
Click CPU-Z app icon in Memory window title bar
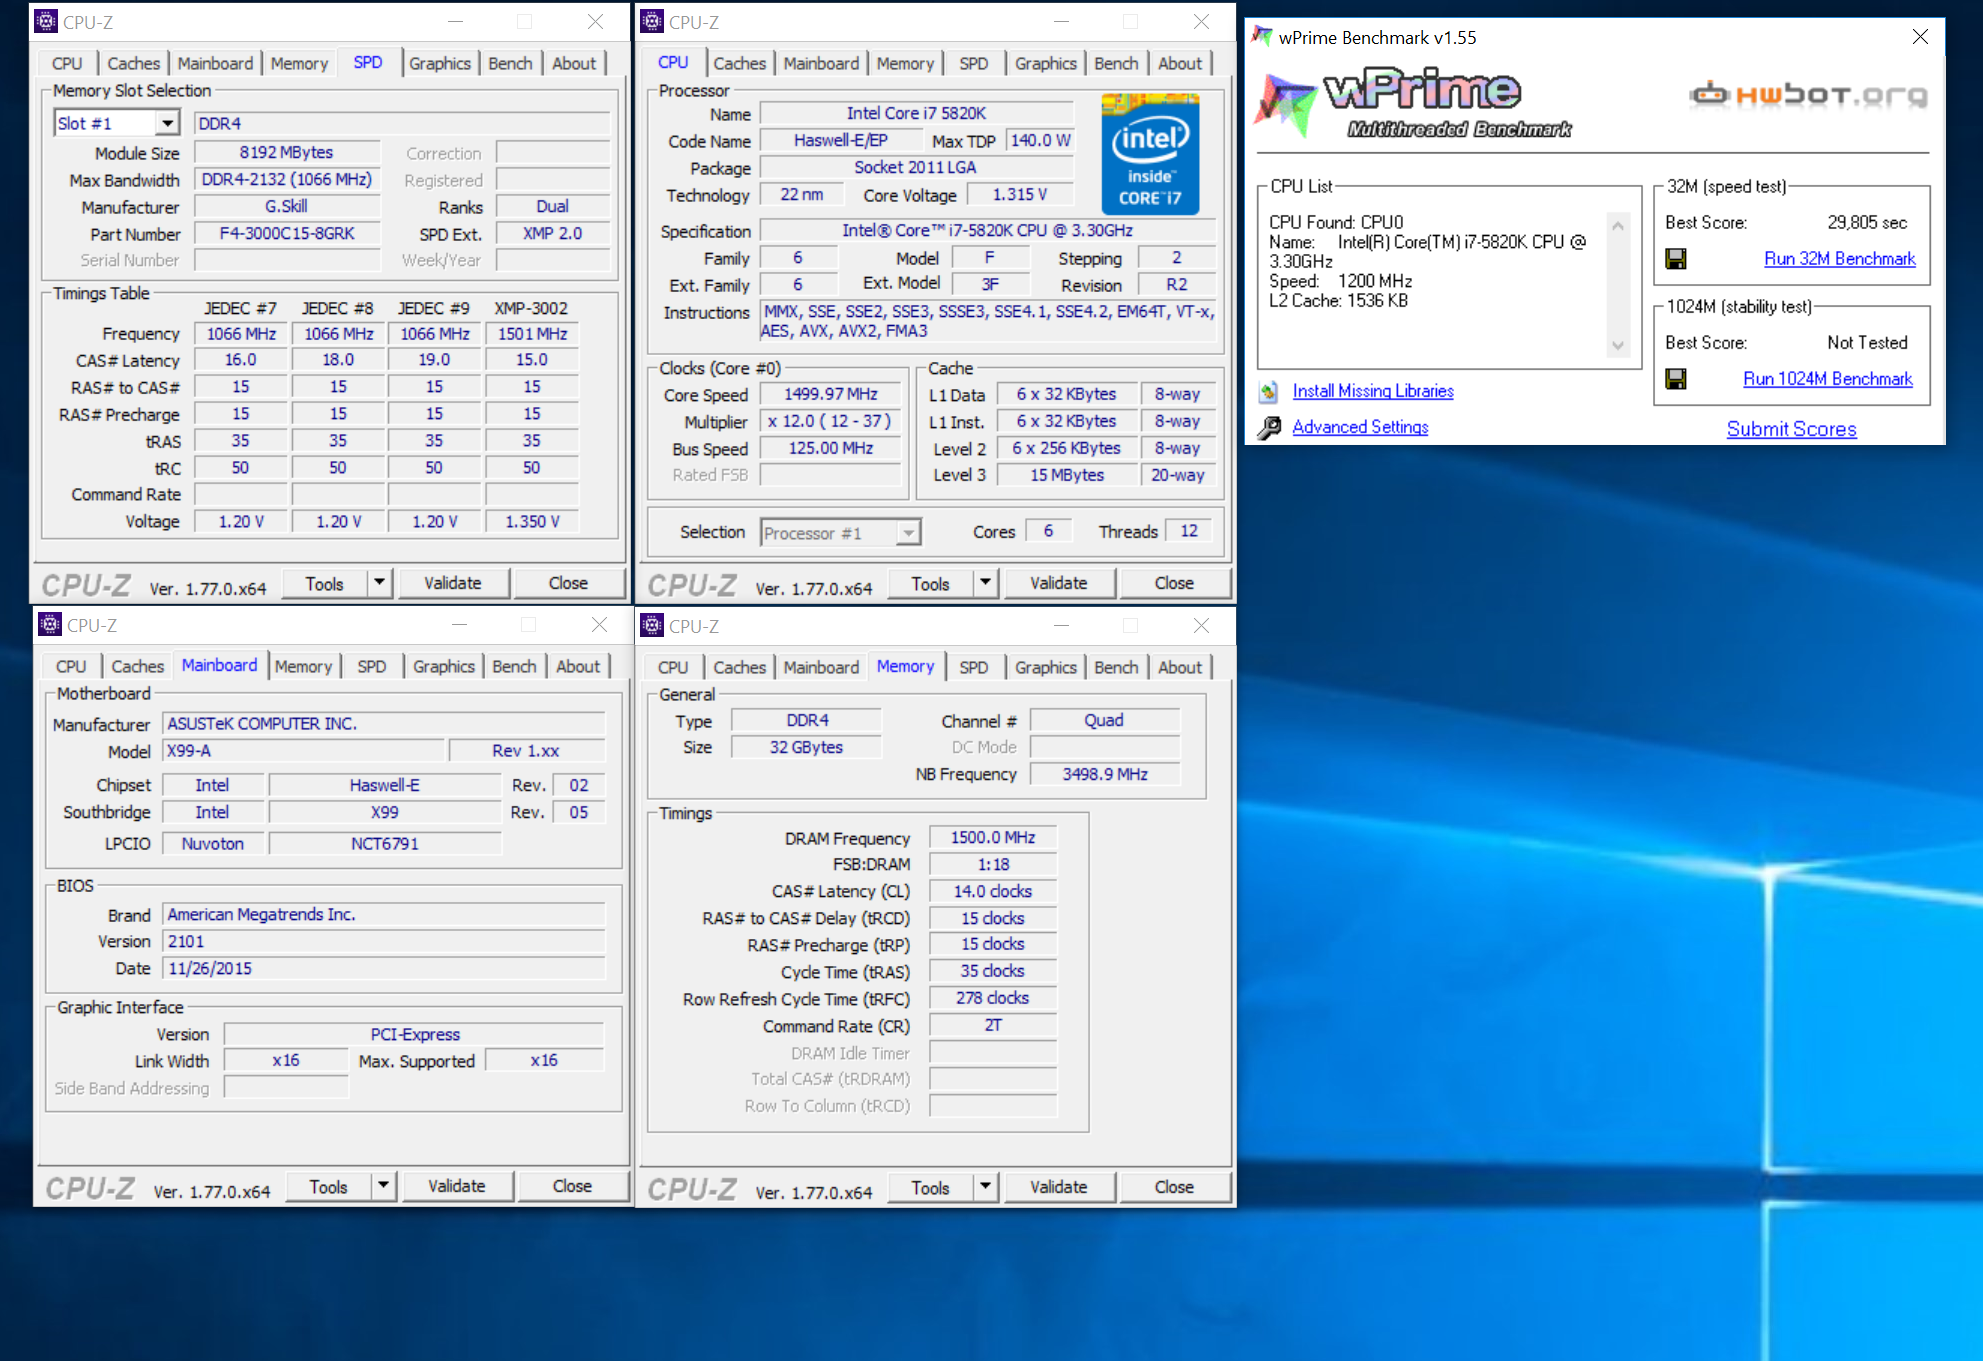652,626
